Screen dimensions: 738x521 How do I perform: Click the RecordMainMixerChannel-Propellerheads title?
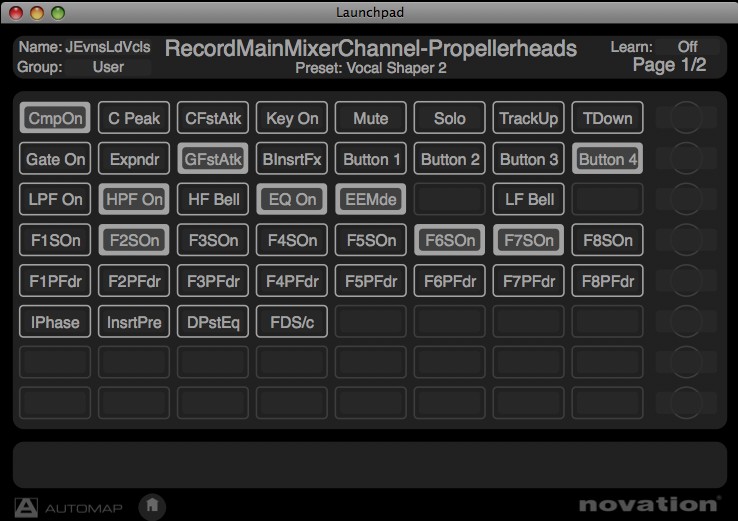pyautogui.click(x=371, y=48)
